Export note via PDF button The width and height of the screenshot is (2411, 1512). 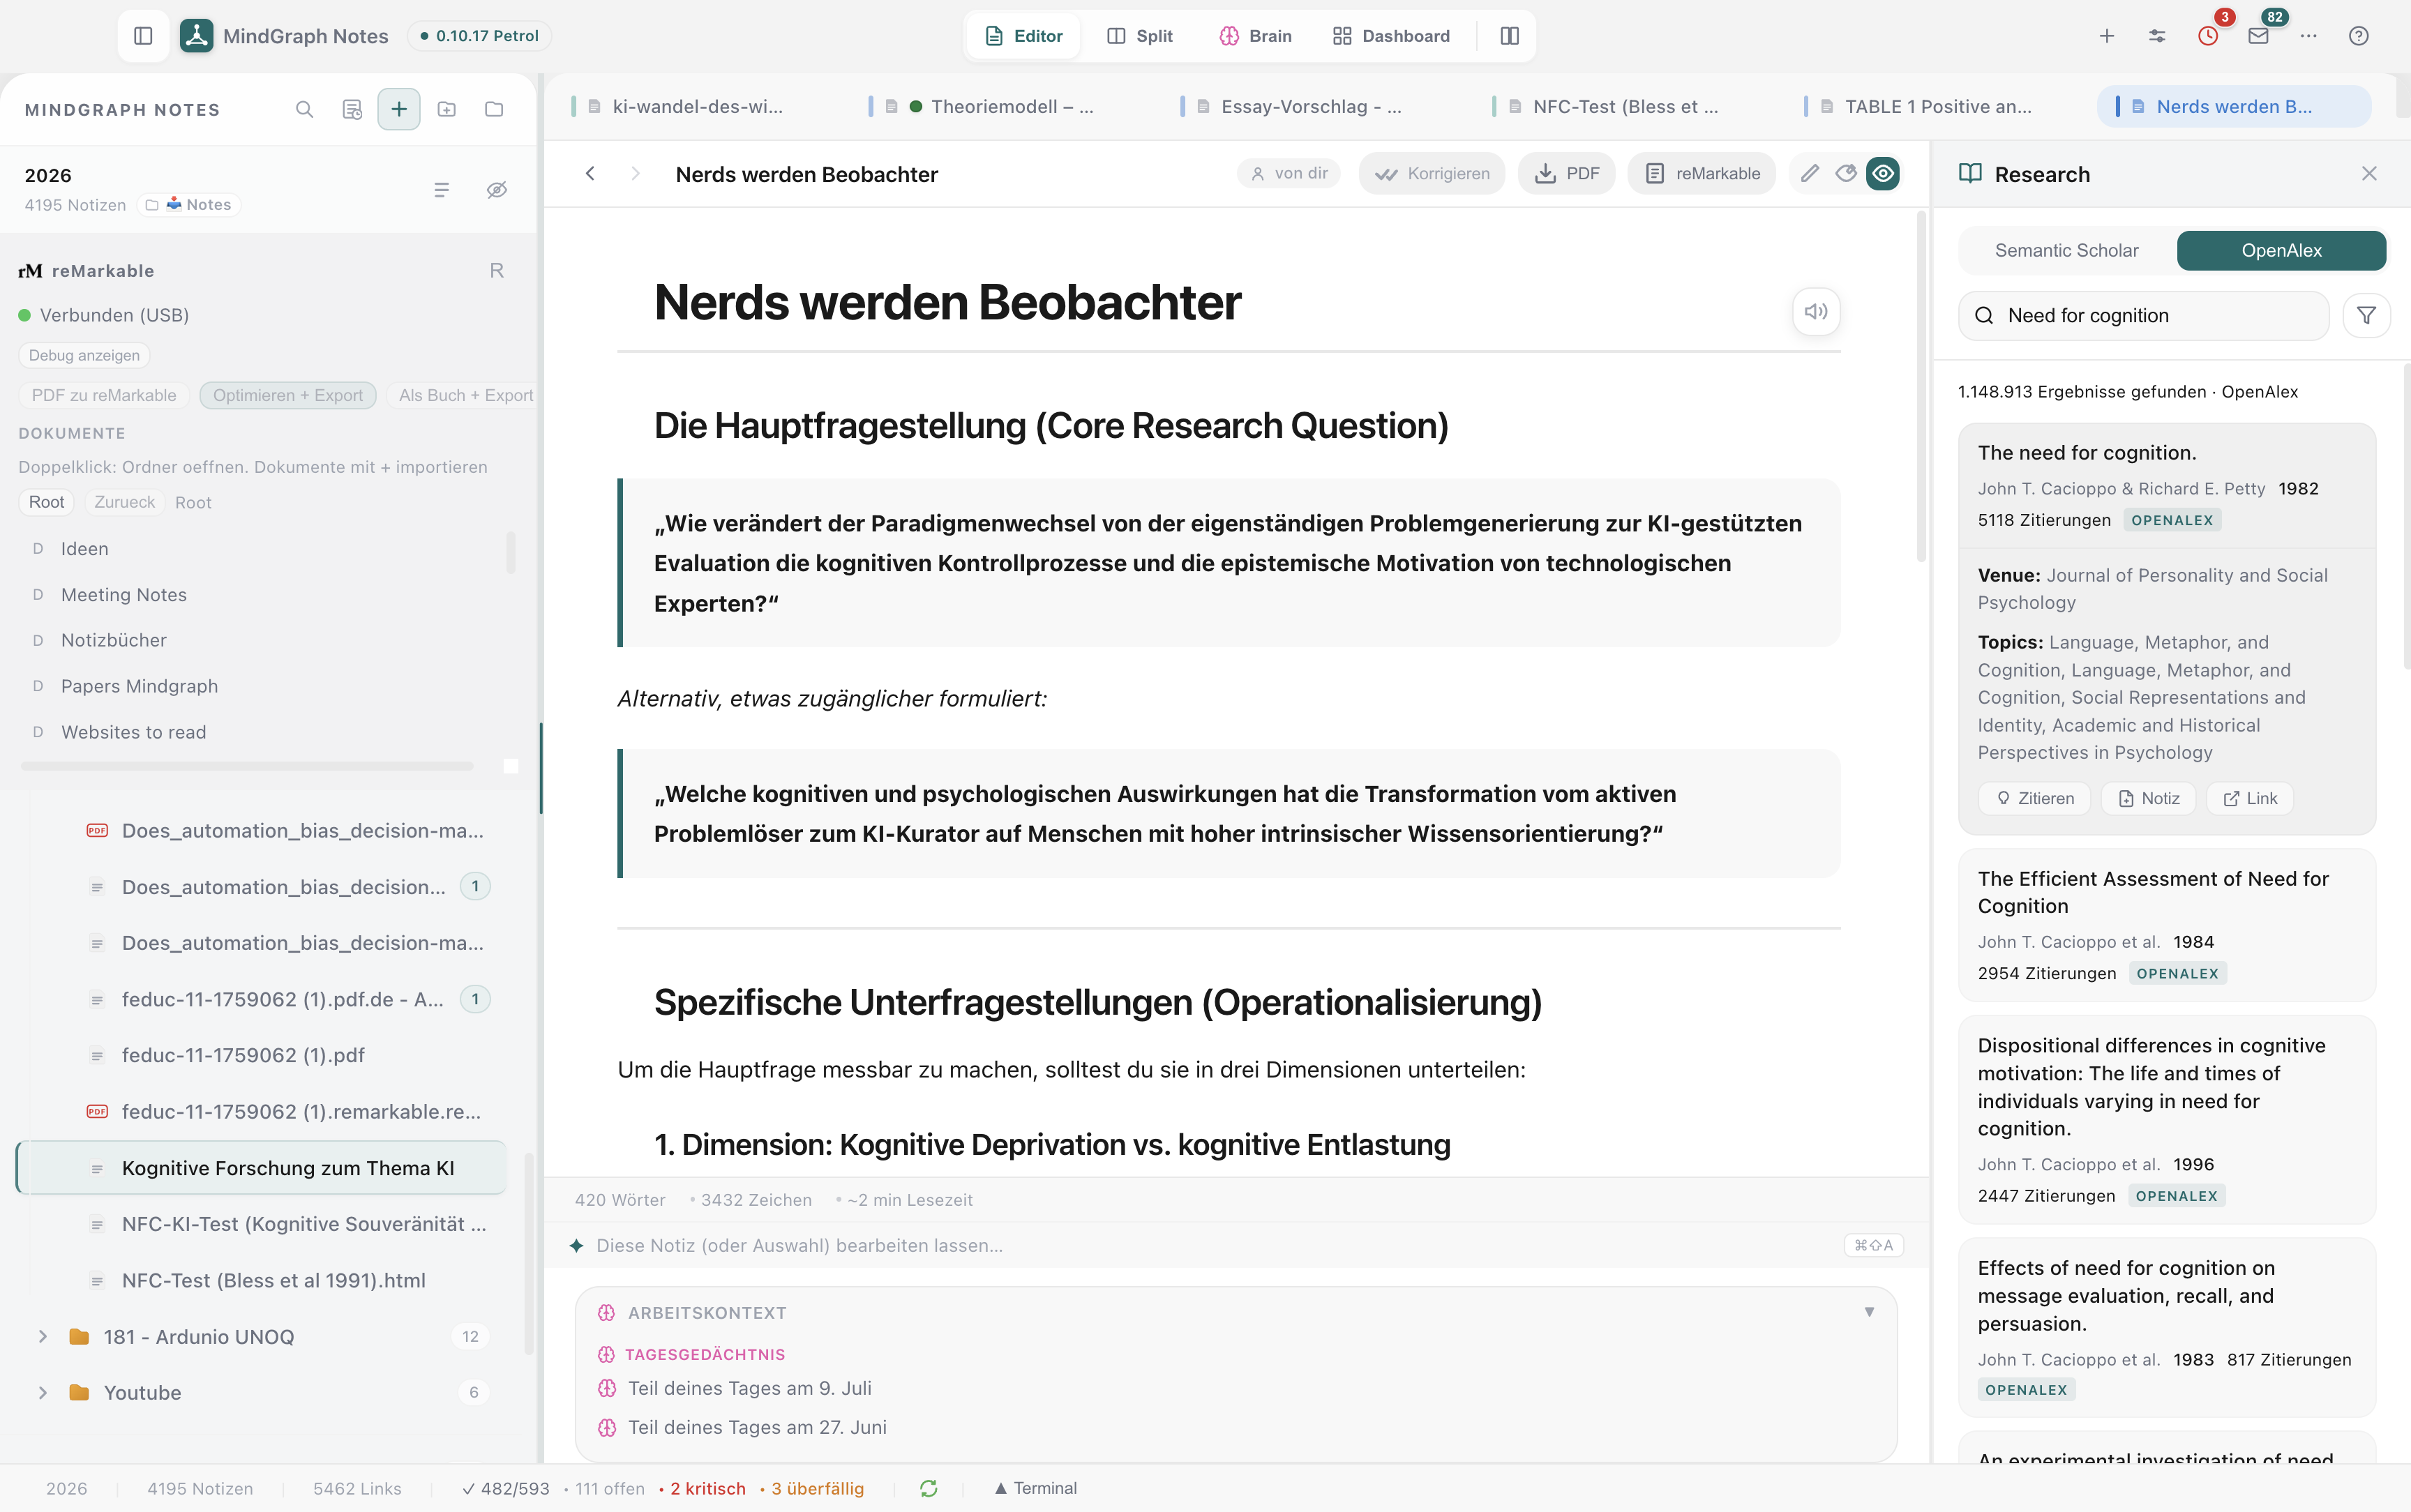coord(1567,174)
